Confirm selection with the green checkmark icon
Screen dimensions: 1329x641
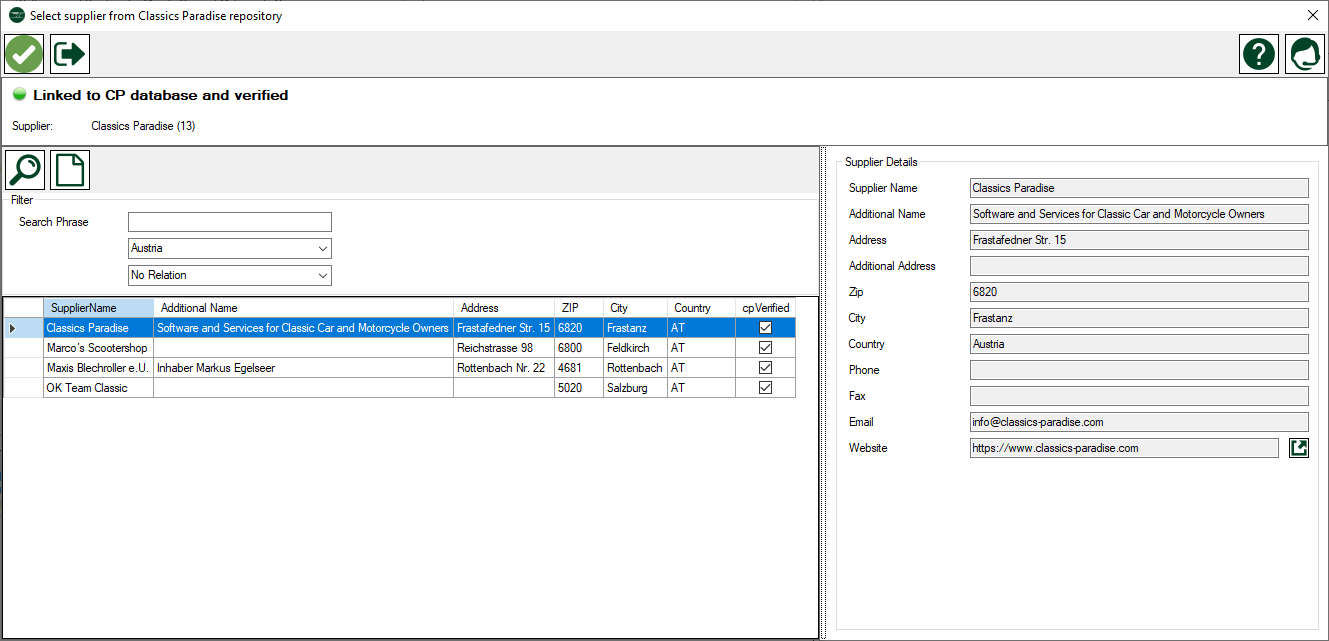(24, 53)
